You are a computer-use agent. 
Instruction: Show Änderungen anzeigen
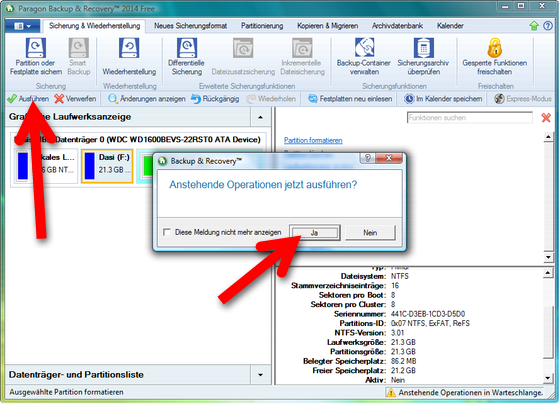point(147,99)
